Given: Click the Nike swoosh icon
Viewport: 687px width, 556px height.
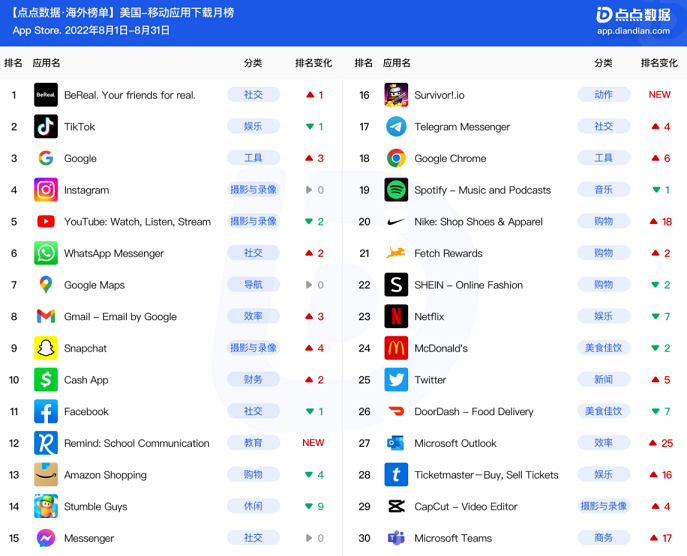Looking at the screenshot, I should (x=396, y=222).
